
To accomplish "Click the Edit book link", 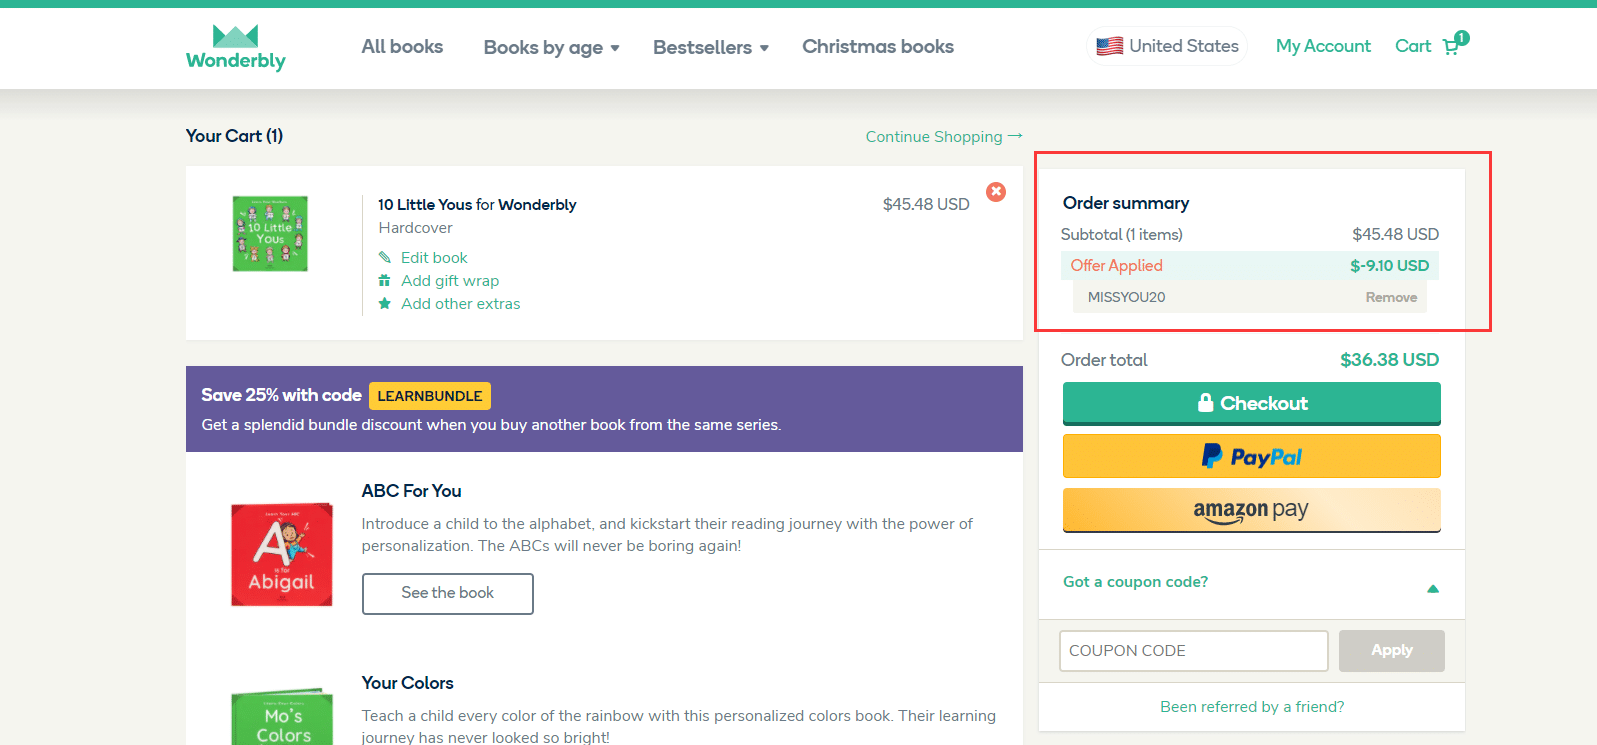I will coord(434,258).
